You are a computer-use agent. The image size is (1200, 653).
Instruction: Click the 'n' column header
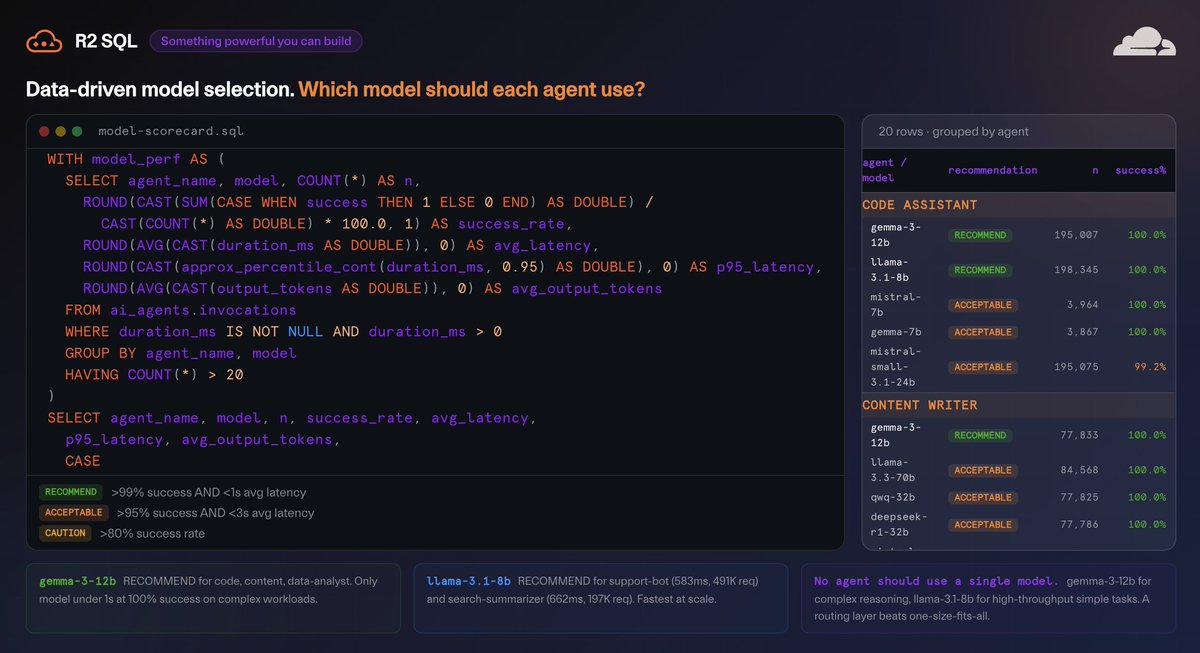(x=1095, y=170)
